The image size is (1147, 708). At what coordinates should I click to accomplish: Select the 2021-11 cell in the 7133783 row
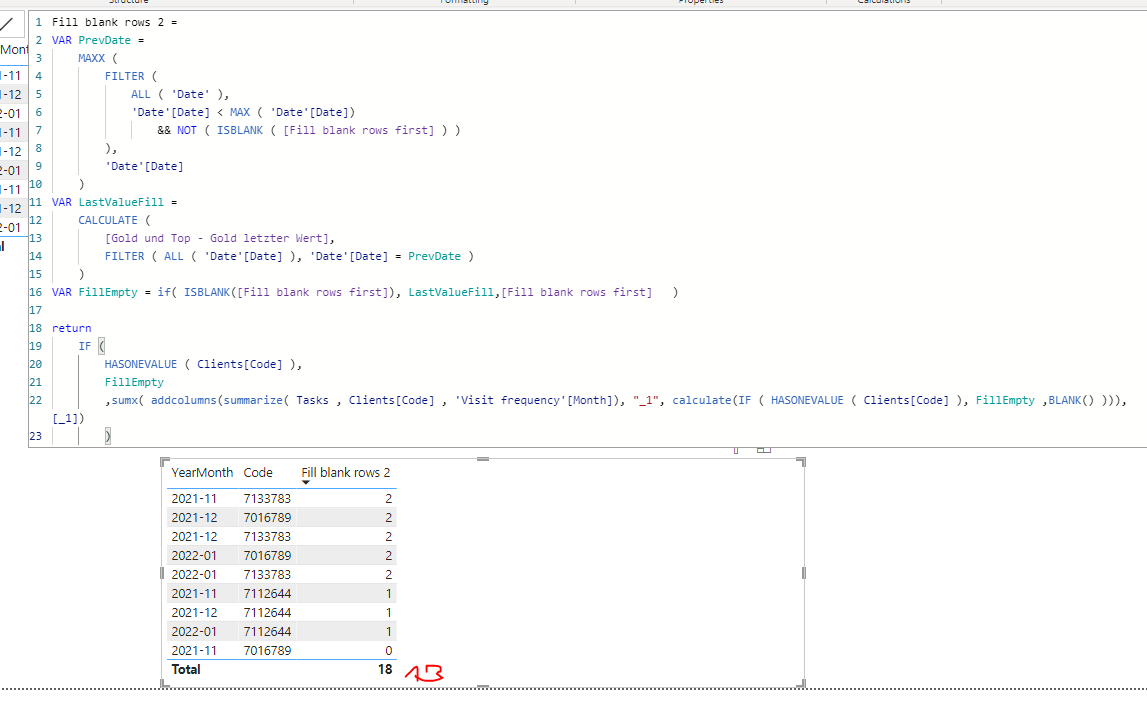(x=194, y=499)
